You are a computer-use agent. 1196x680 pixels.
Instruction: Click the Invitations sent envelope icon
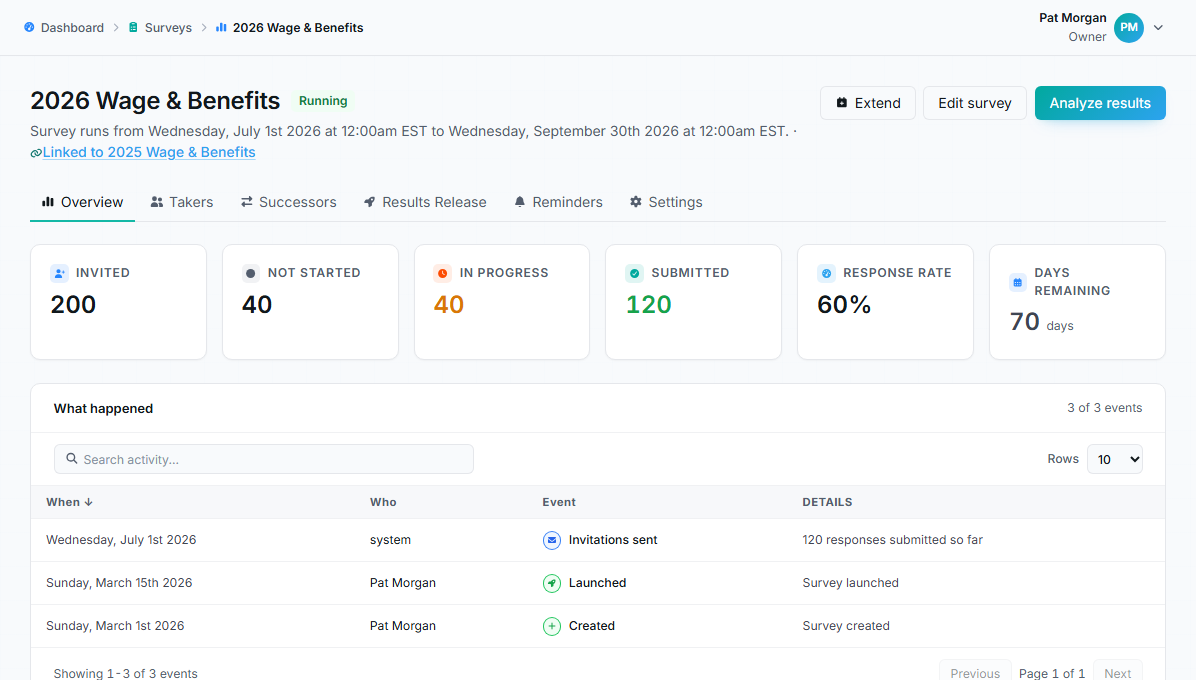551,540
